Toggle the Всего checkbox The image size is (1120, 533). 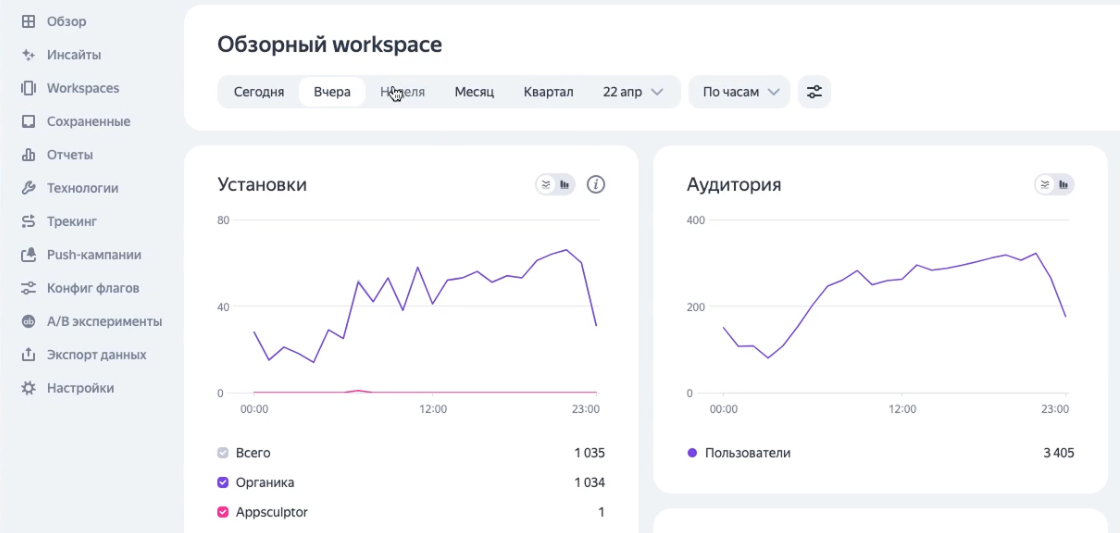pyautogui.click(x=223, y=453)
